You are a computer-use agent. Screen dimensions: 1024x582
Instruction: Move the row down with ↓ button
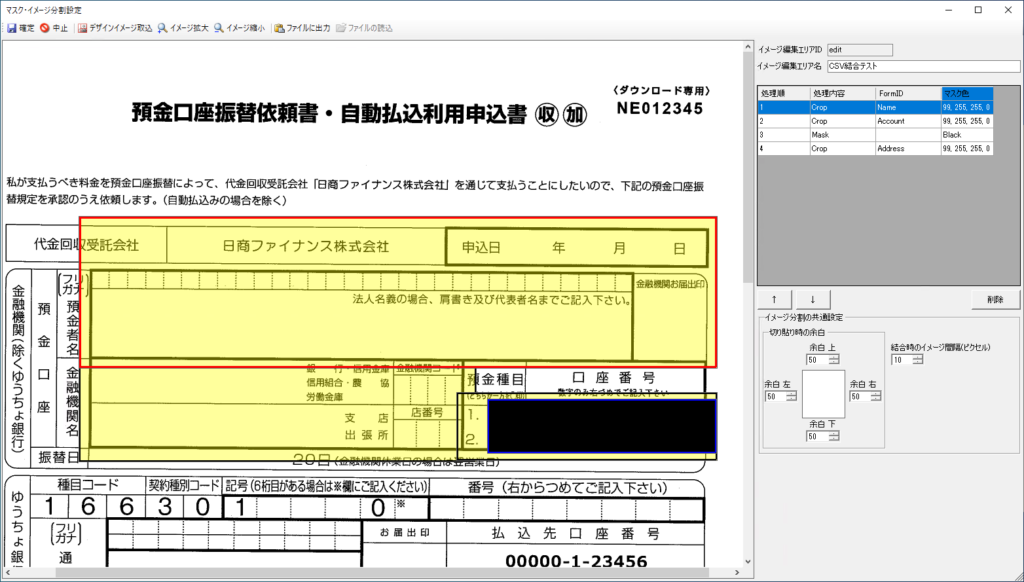812,299
